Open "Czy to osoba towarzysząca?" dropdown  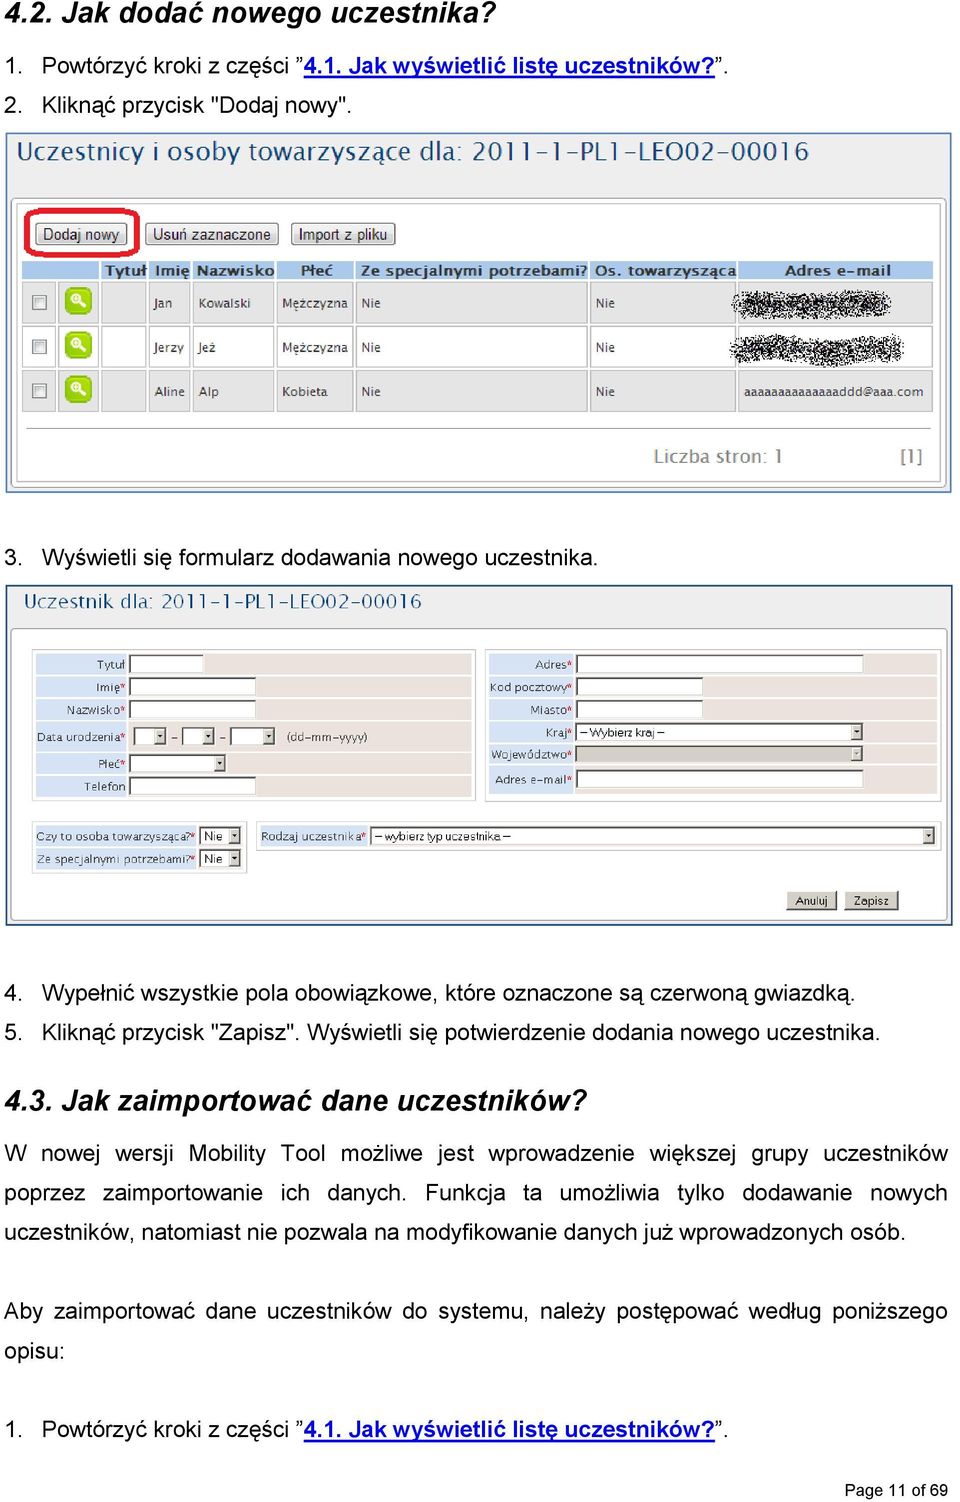point(220,836)
